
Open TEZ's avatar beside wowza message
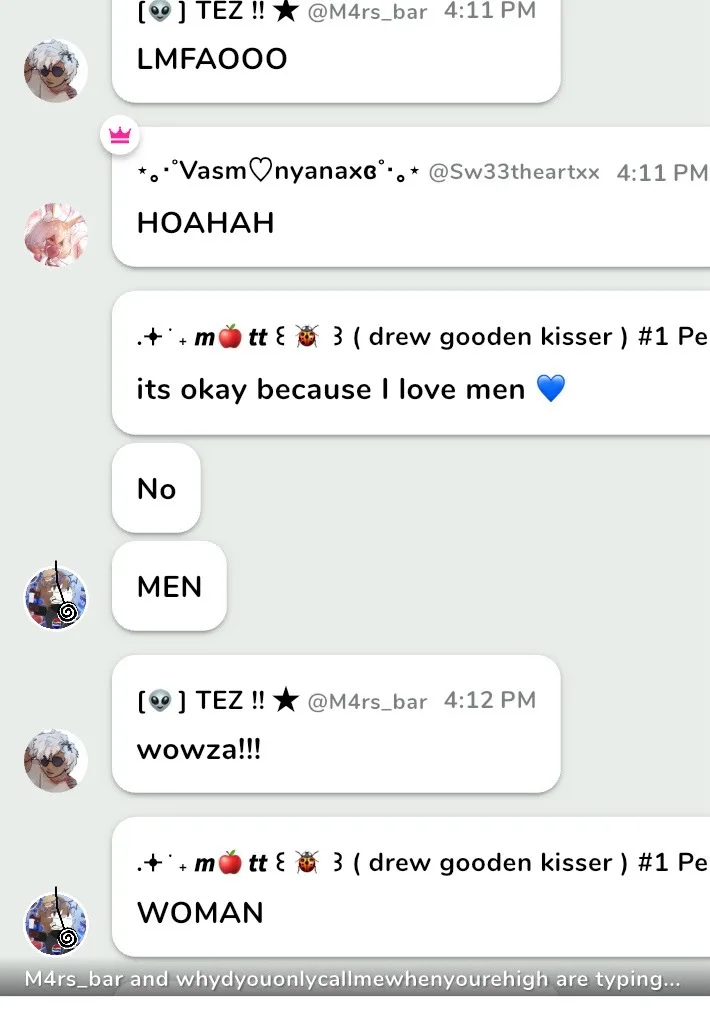click(56, 761)
